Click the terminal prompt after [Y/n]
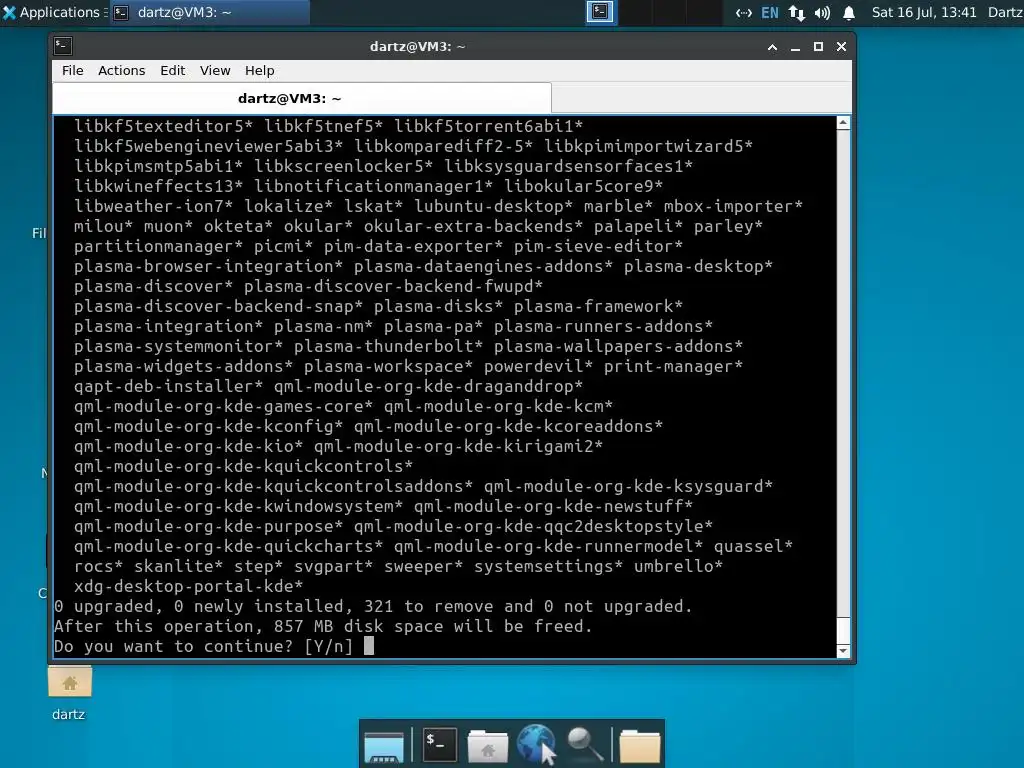 (x=369, y=646)
